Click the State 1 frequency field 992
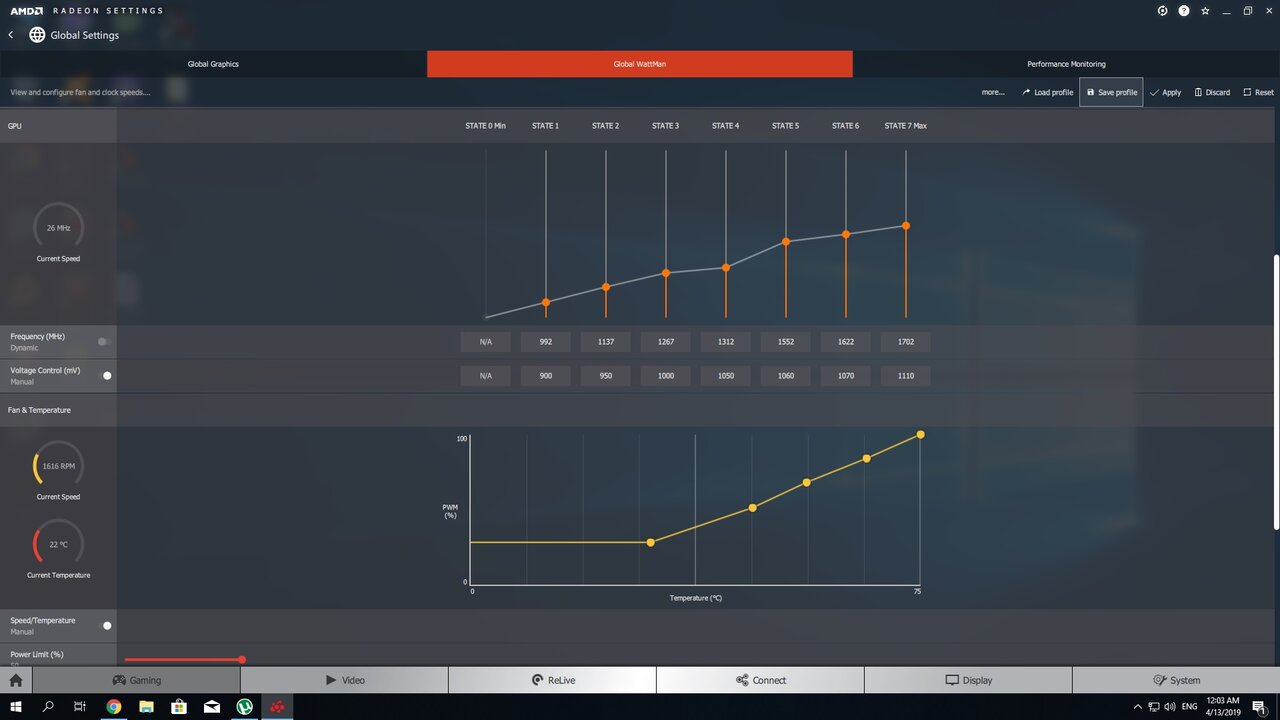This screenshot has width=1280, height=720. (546, 342)
